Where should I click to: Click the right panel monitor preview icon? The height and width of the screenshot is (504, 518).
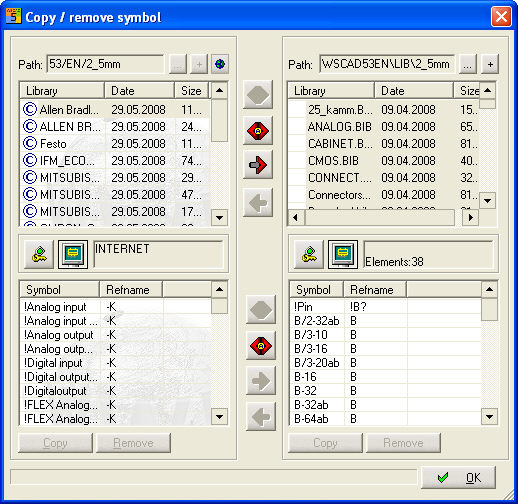coord(343,254)
